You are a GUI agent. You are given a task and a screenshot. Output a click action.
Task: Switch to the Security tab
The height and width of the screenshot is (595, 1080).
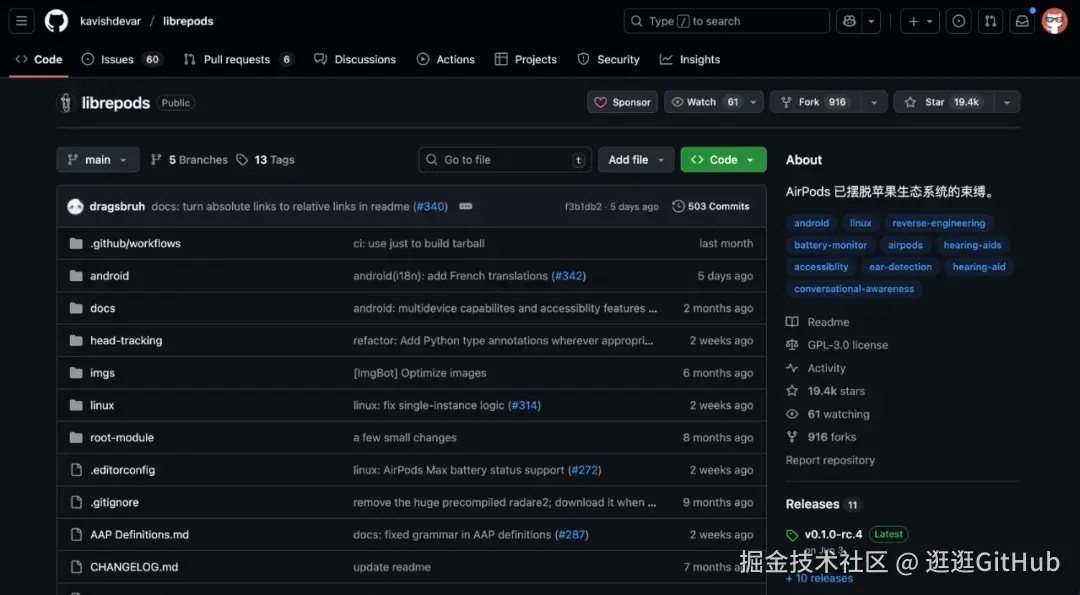pyautogui.click(x=609, y=59)
